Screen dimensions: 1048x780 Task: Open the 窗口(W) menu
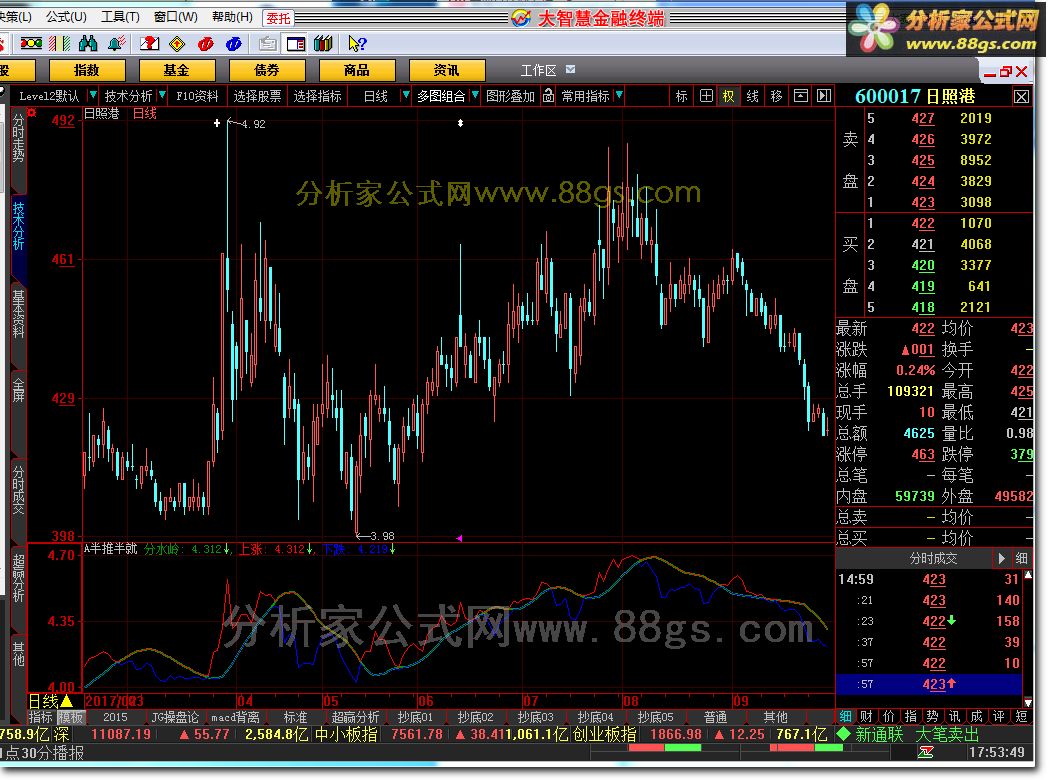click(x=176, y=17)
